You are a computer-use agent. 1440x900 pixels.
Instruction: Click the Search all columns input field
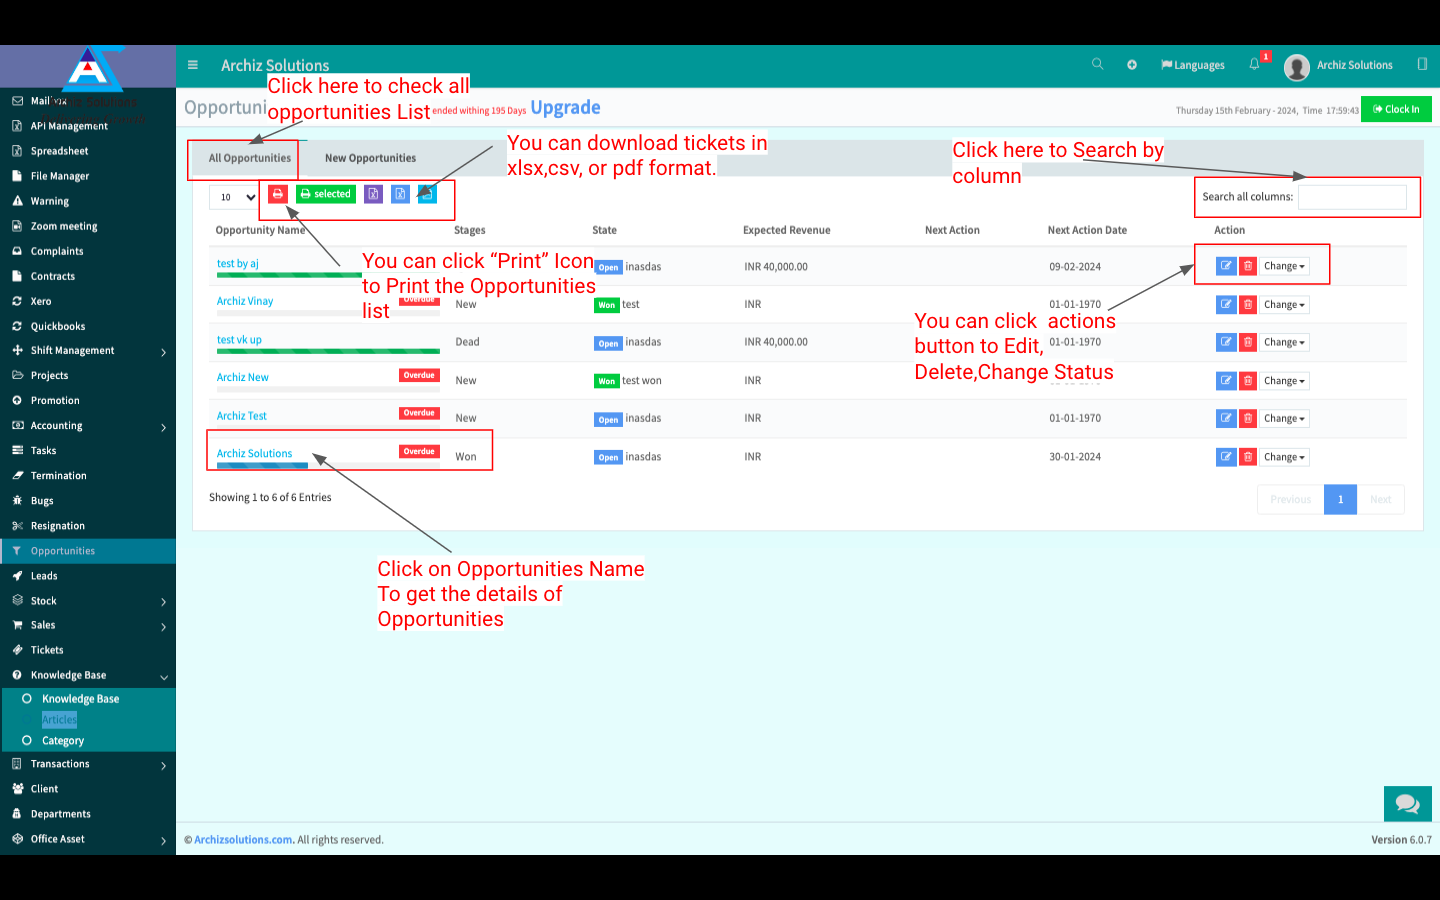click(1352, 197)
